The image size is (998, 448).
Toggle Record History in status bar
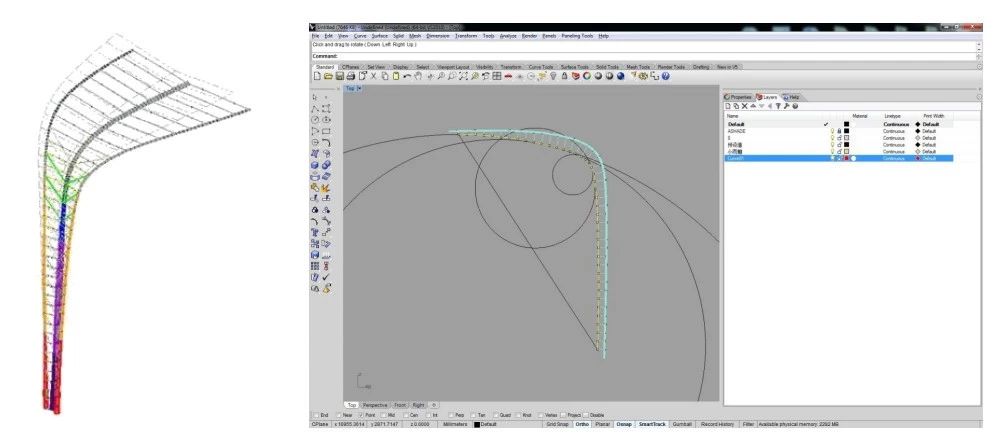click(717, 424)
